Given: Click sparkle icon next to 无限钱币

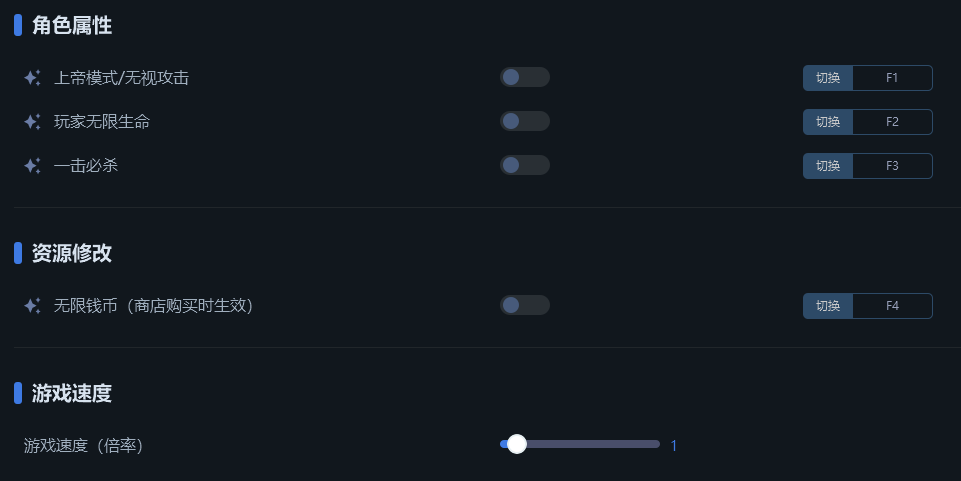Looking at the screenshot, I should (32, 306).
